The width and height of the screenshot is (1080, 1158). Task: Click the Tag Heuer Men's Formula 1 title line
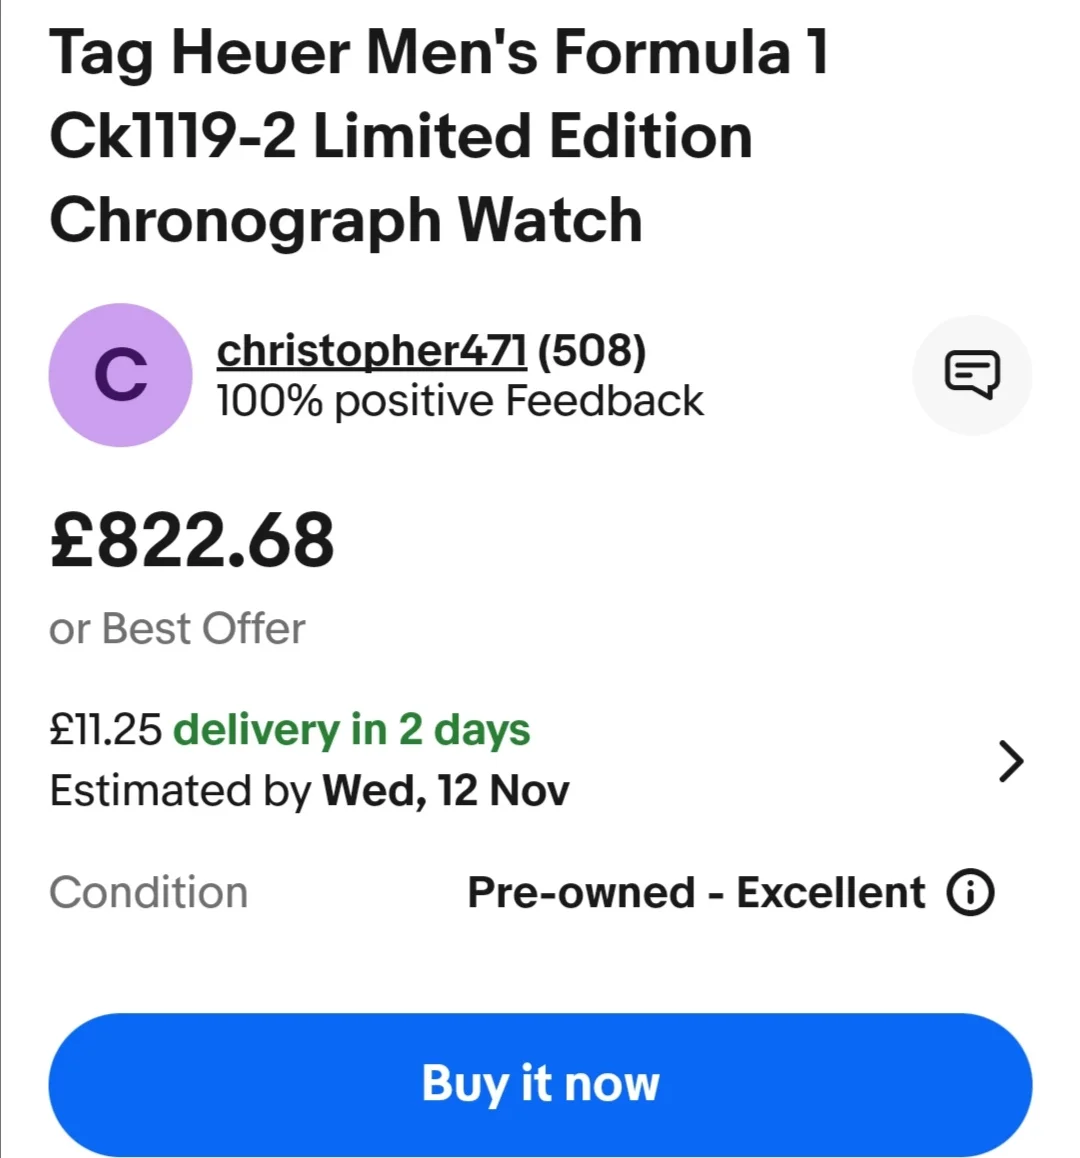(438, 52)
